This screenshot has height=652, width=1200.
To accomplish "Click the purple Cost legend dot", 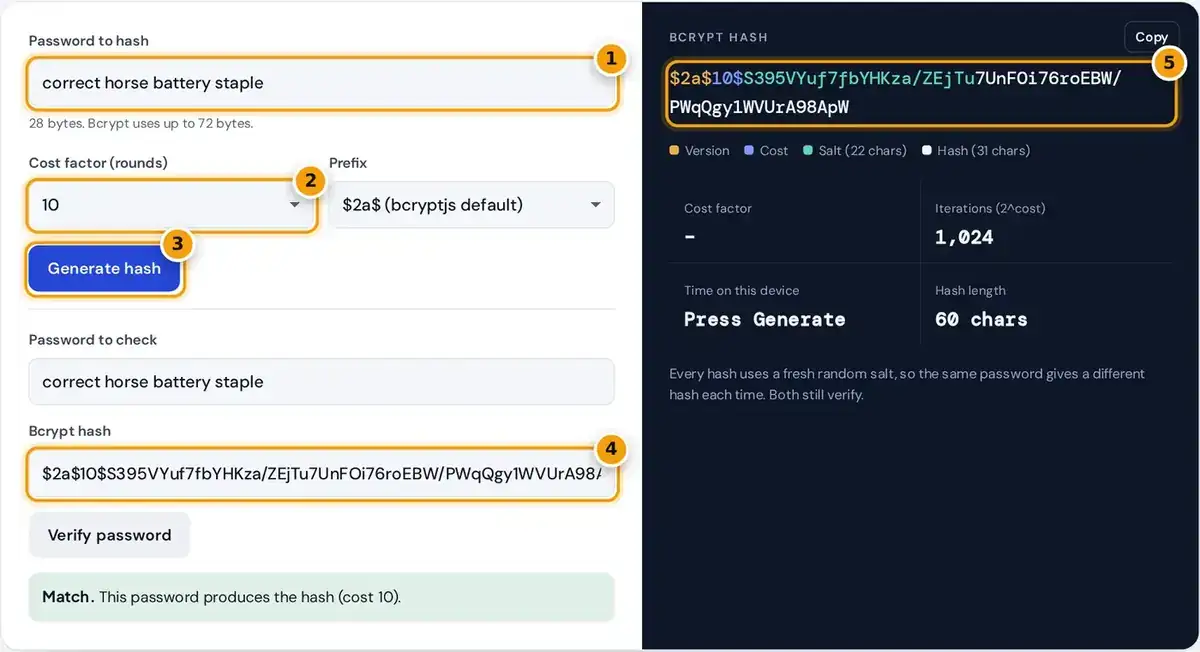I will (748, 151).
